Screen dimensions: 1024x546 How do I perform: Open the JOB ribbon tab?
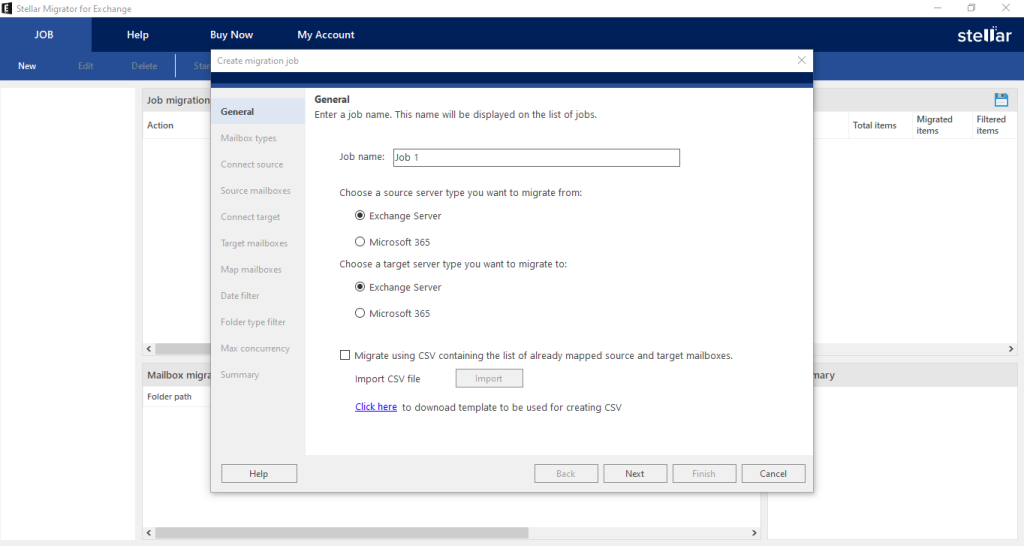44,35
